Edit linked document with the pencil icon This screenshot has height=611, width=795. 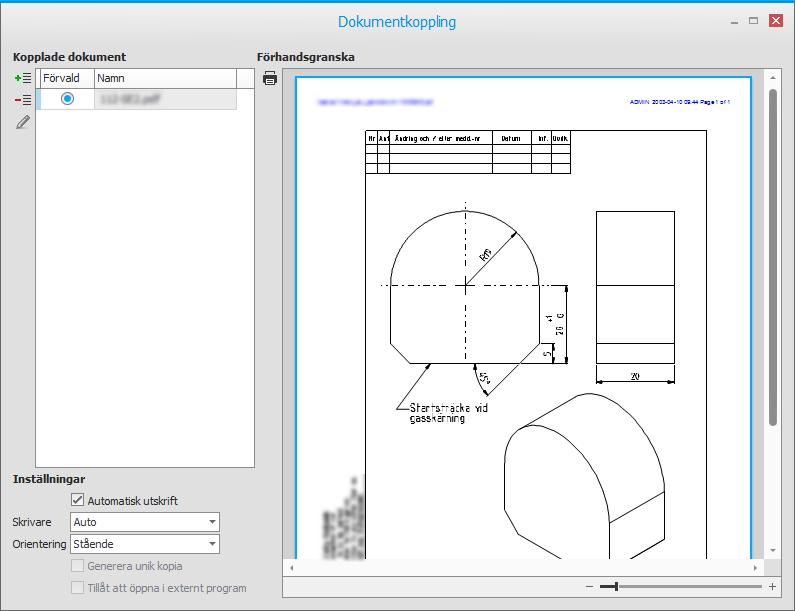click(23, 122)
